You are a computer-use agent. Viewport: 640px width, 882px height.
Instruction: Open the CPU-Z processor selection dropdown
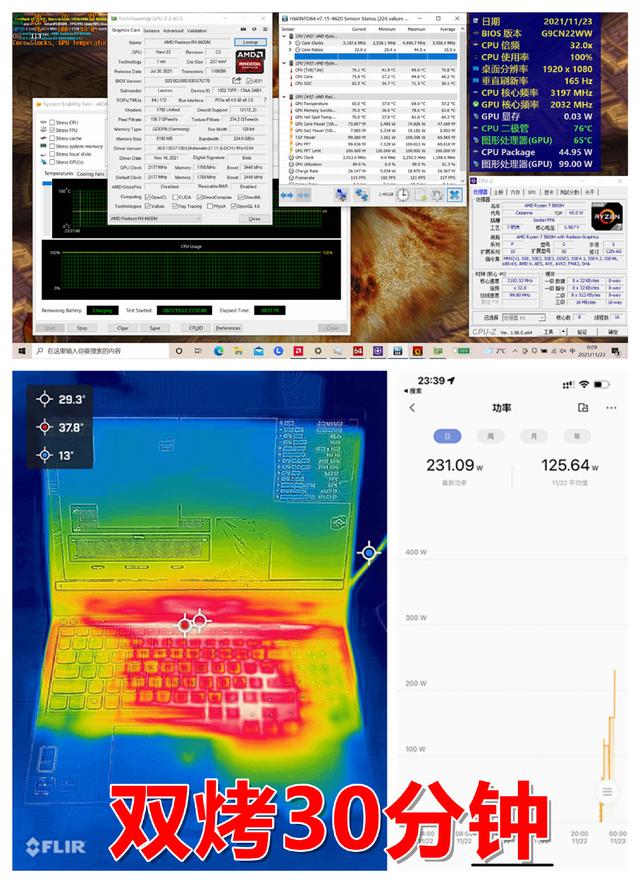523,318
